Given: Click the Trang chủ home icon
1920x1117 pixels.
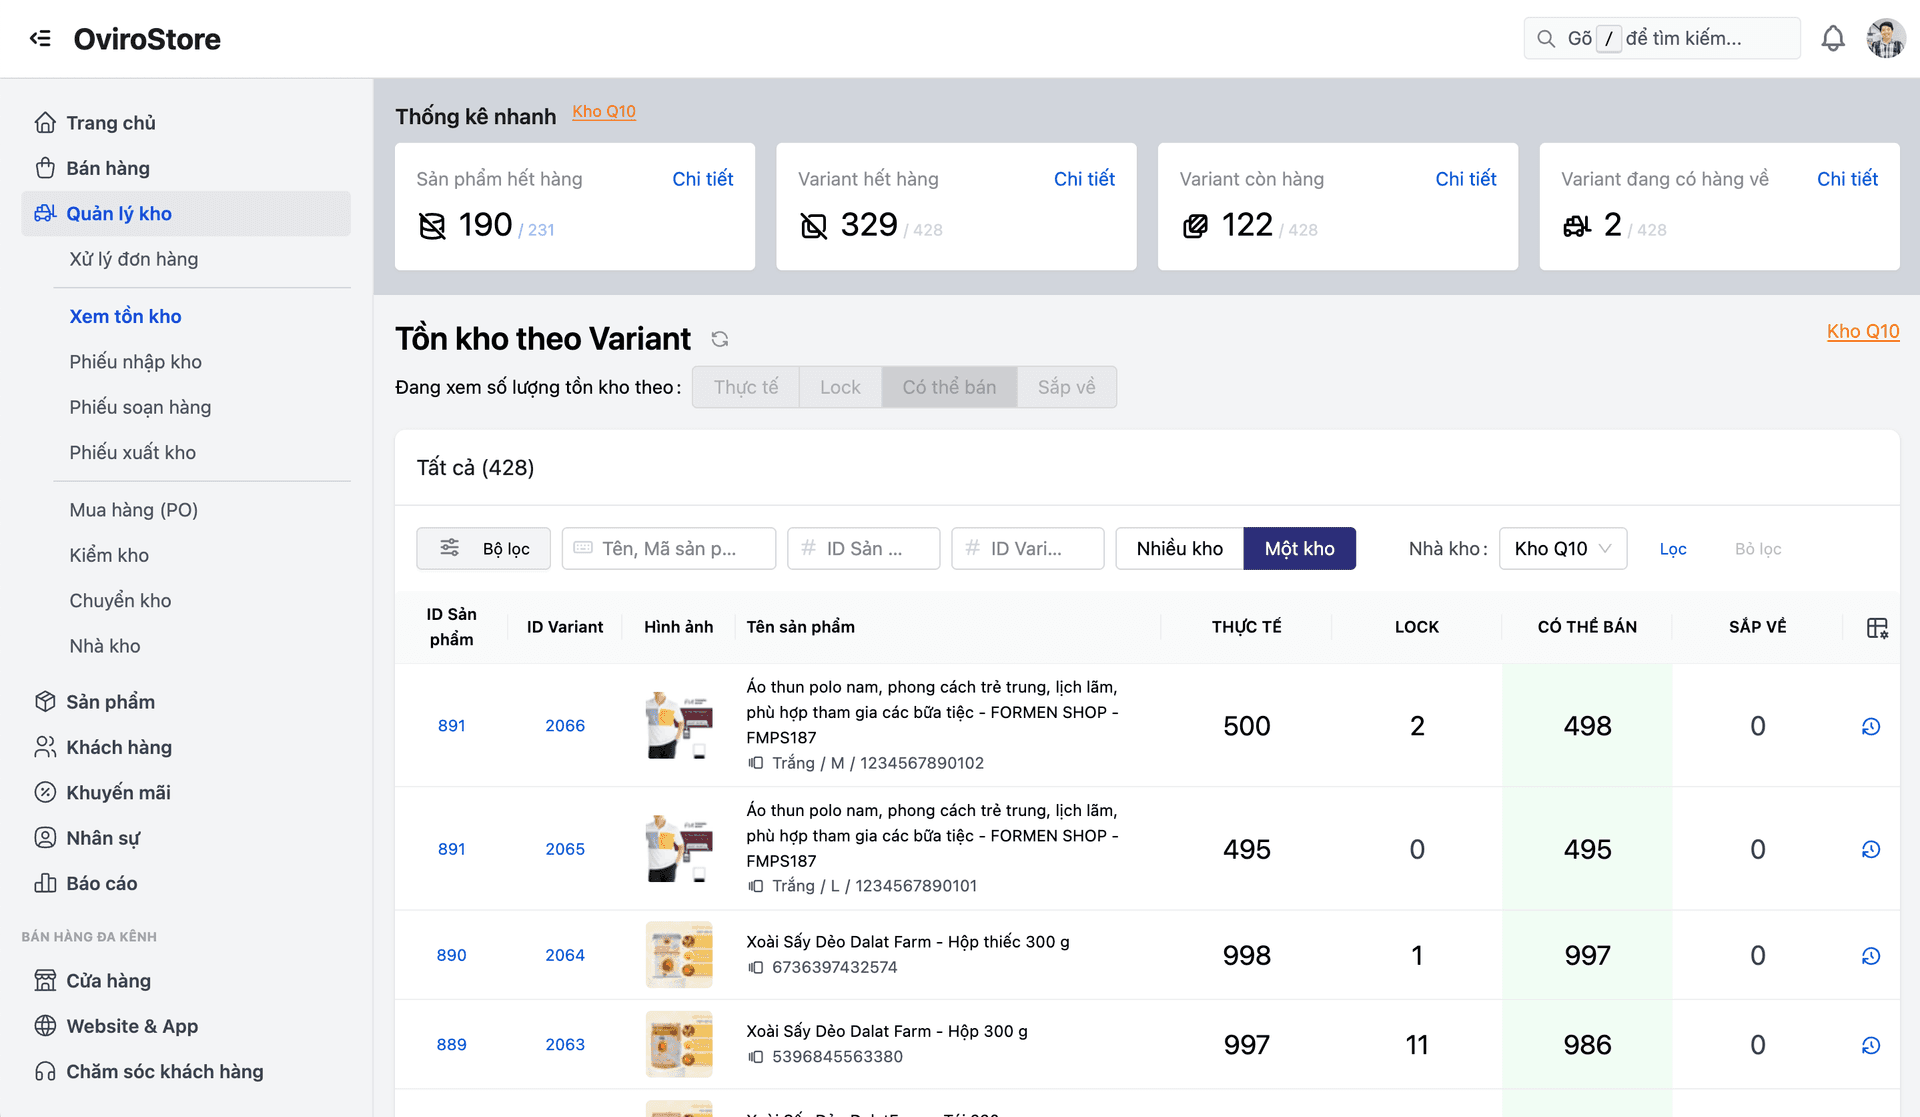Looking at the screenshot, I should click(45, 122).
